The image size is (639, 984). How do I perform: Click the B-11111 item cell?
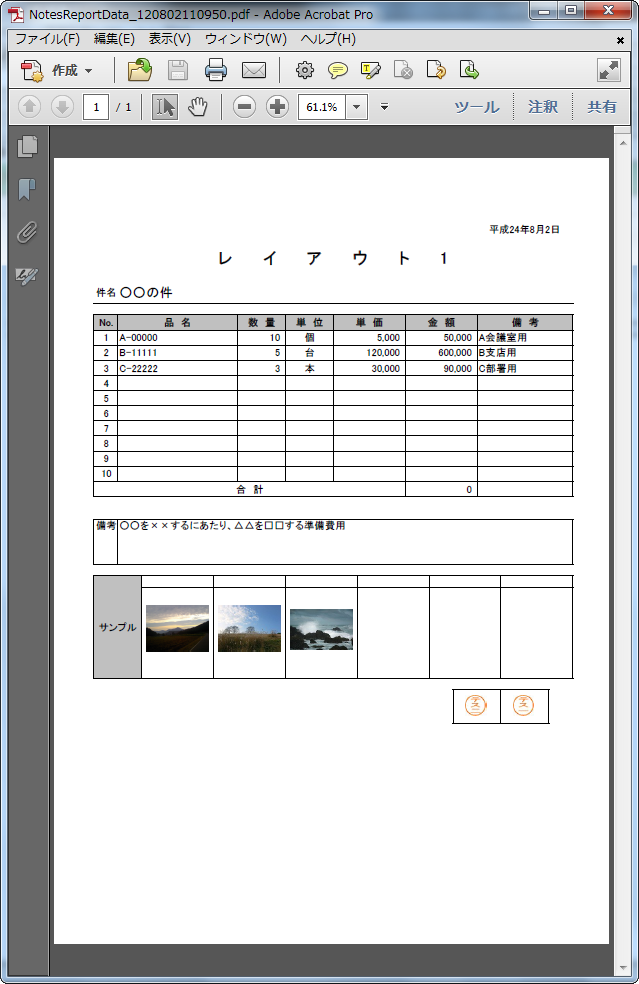[178, 353]
